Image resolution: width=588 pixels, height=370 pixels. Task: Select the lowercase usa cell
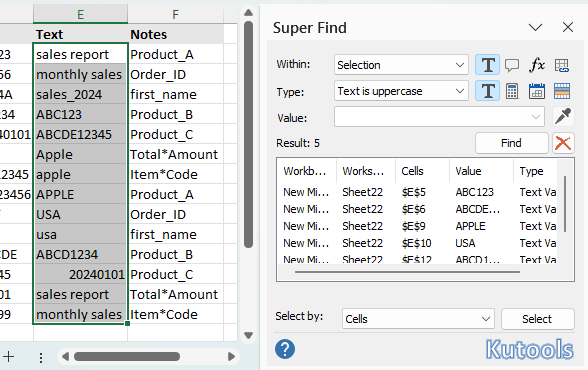(x=80, y=235)
